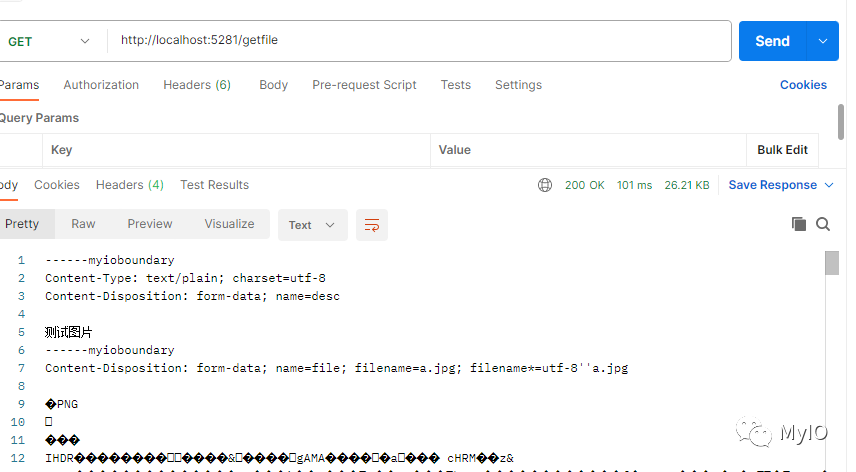Open search in the response via the magnifier icon
Viewport: 856px width, 472px height.
coord(823,224)
